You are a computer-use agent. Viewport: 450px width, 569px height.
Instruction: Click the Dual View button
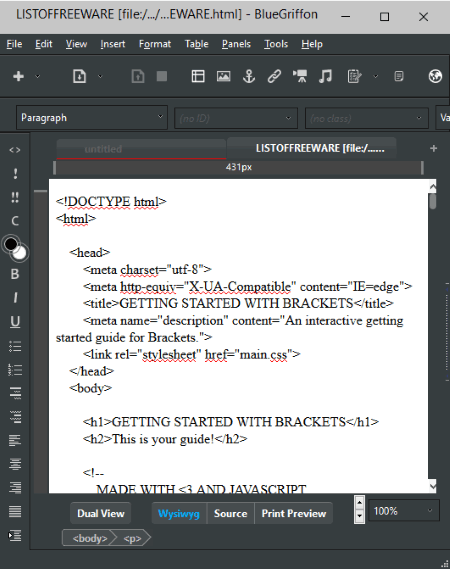point(101,513)
